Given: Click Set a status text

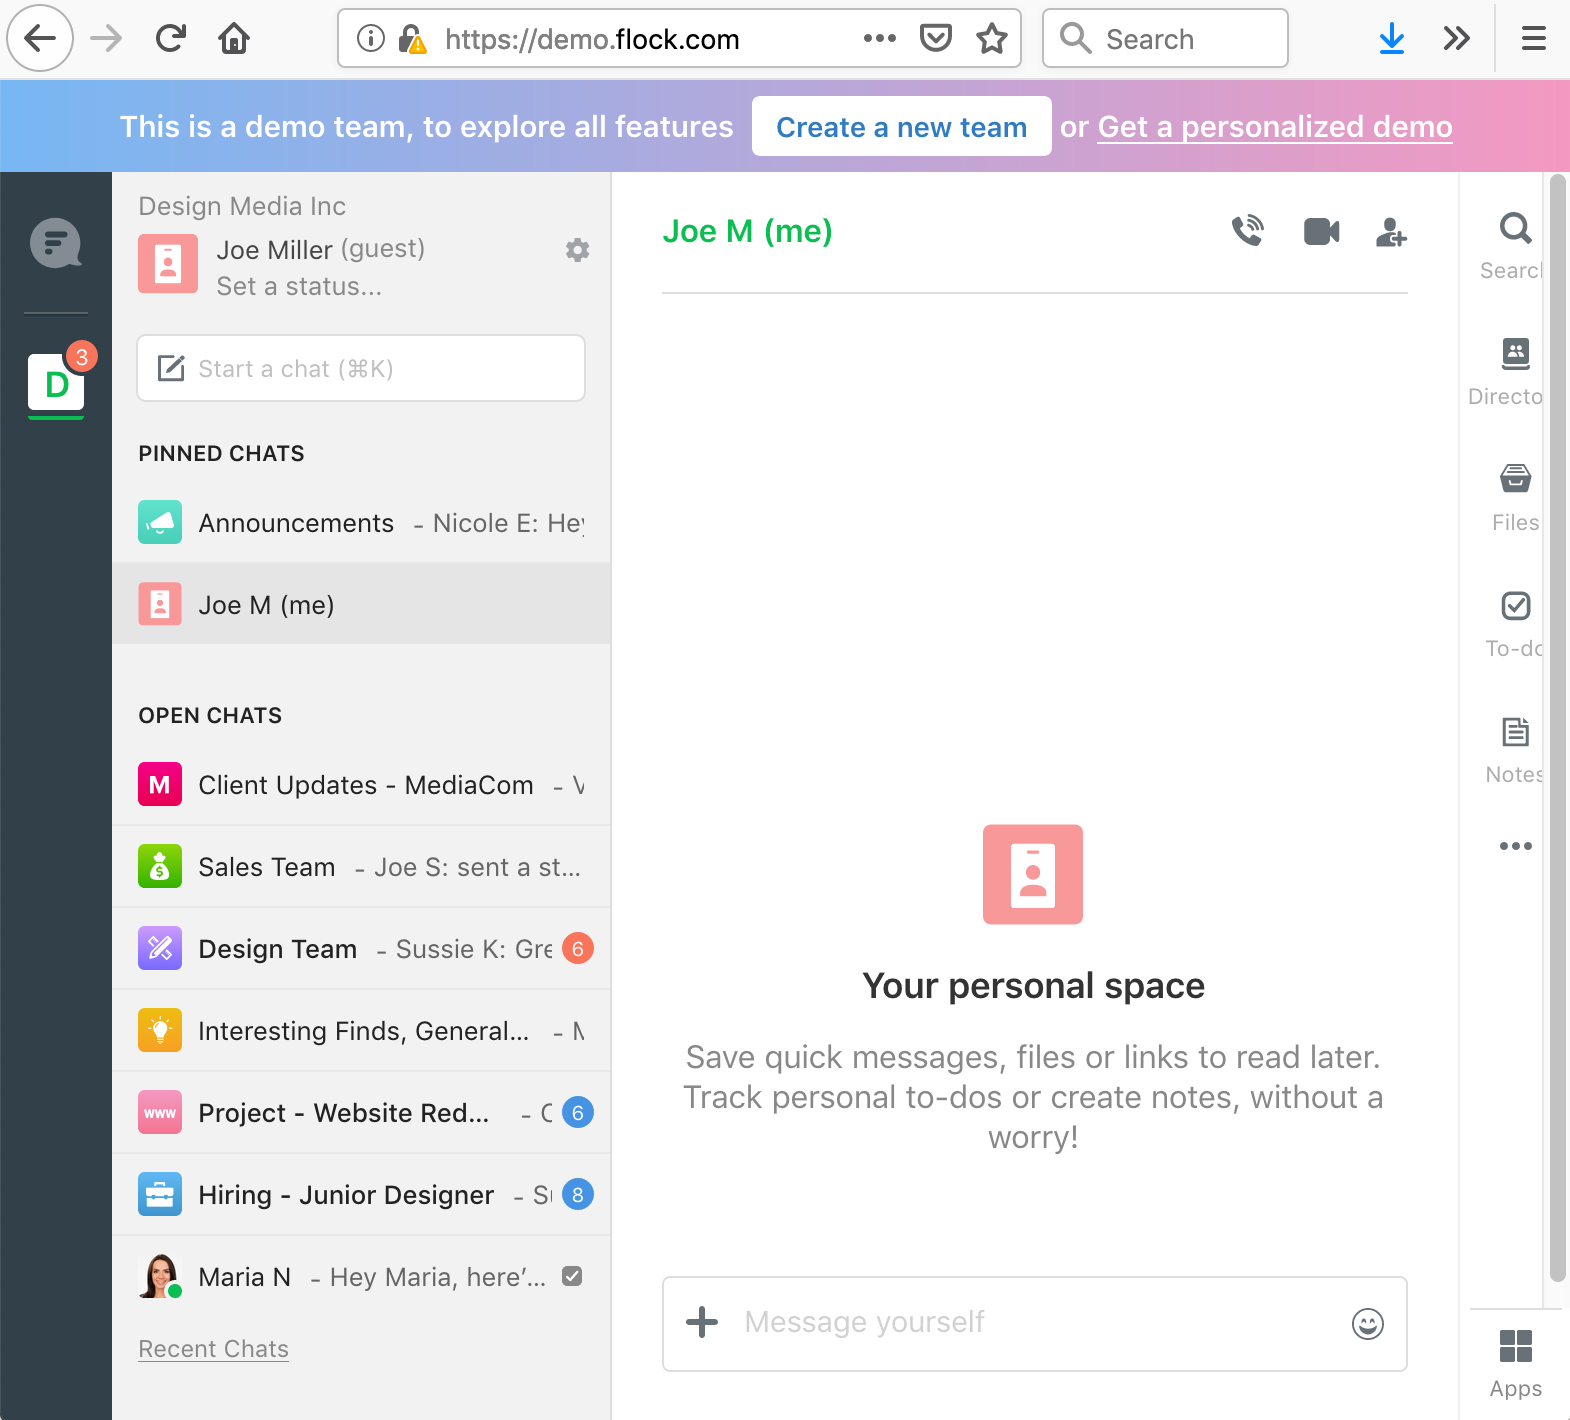Looking at the screenshot, I should [299, 286].
